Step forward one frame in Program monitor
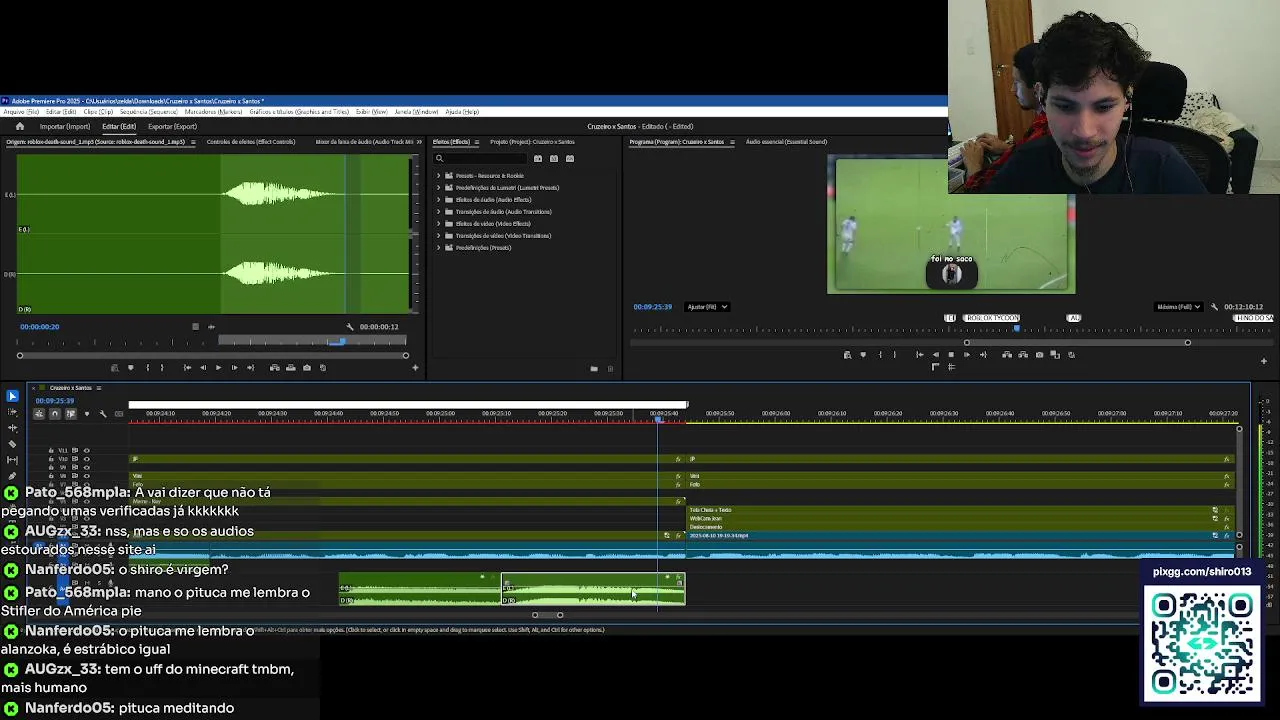Screen dimensions: 1280x720 point(967,355)
